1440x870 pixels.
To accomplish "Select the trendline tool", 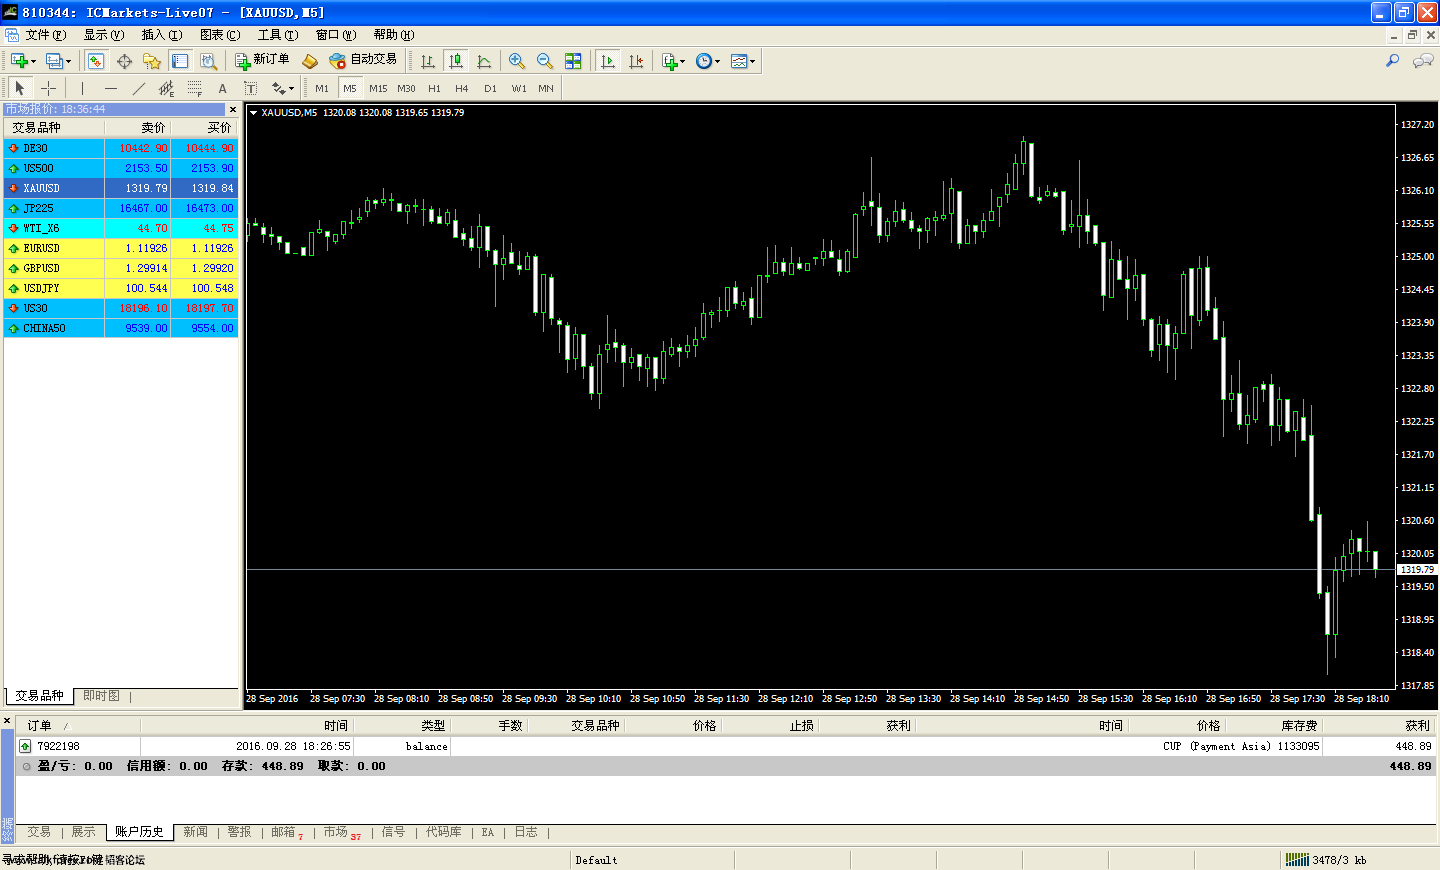I will tap(138, 88).
